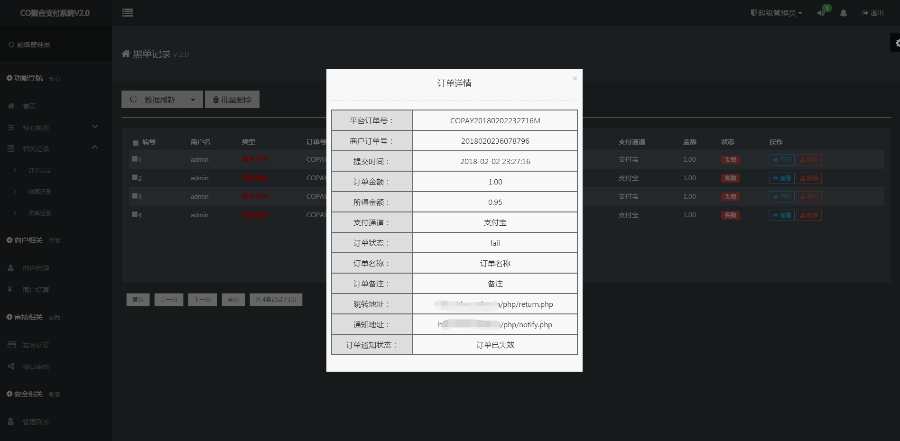Click the red 删除 delete button in row 4

tap(809, 215)
